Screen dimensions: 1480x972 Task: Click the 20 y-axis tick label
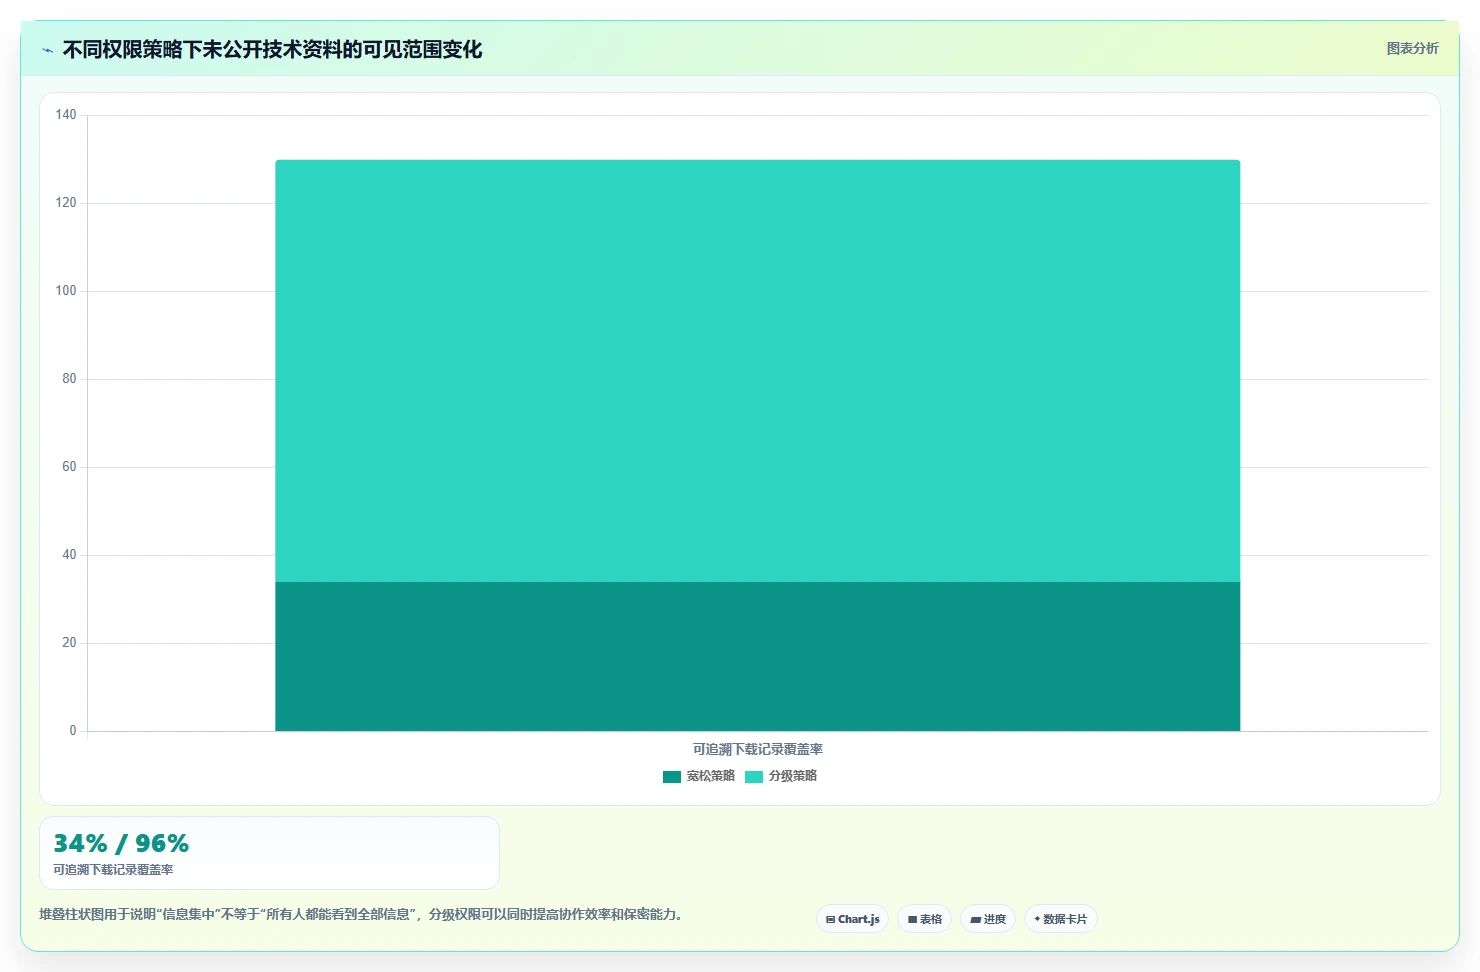pyautogui.click(x=69, y=643)
